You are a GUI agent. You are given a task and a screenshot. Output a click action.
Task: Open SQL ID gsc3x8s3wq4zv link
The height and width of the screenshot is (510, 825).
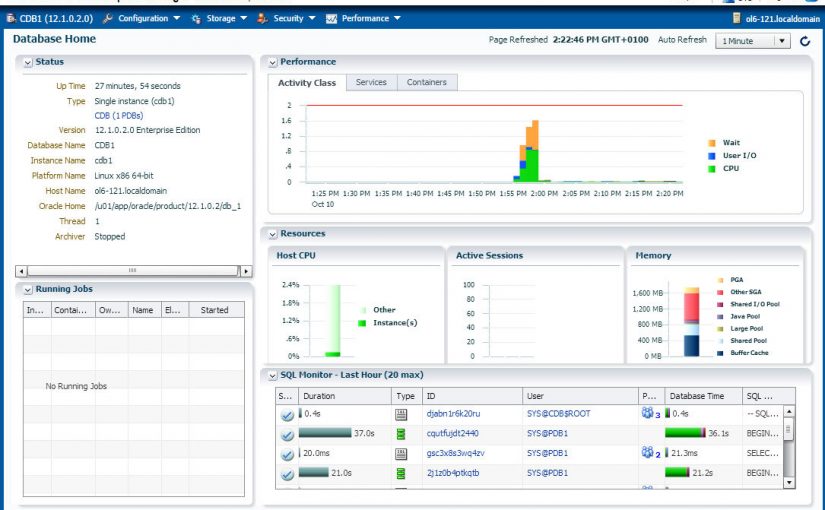click(456, 453)
